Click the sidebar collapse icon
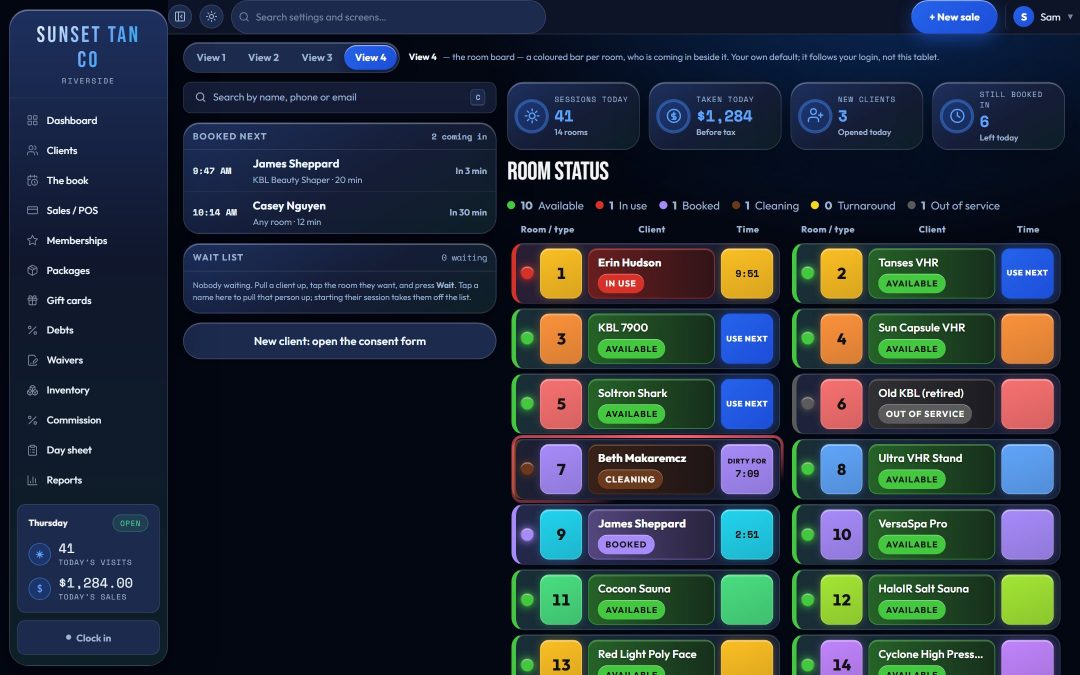 180,17
